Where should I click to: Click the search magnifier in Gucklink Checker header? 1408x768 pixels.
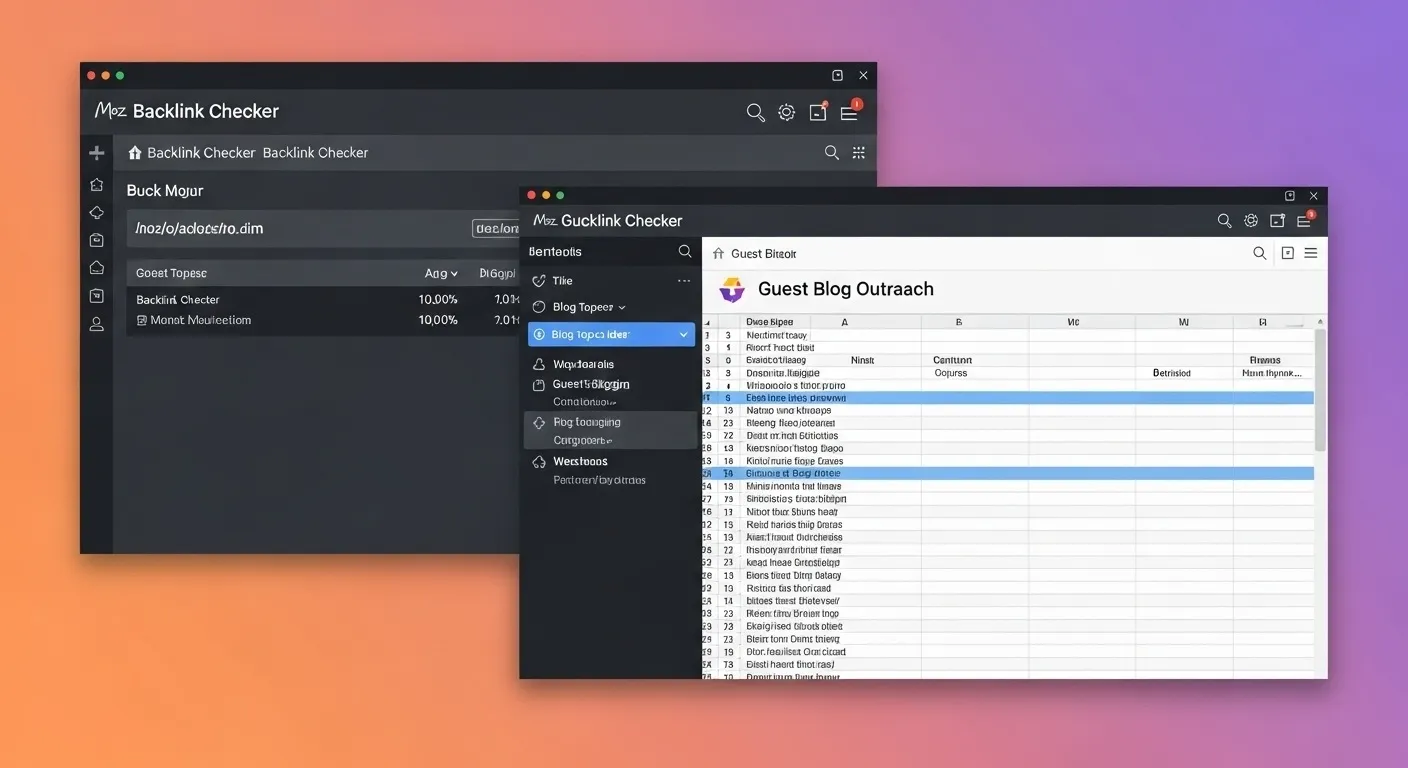point(1224,221)
